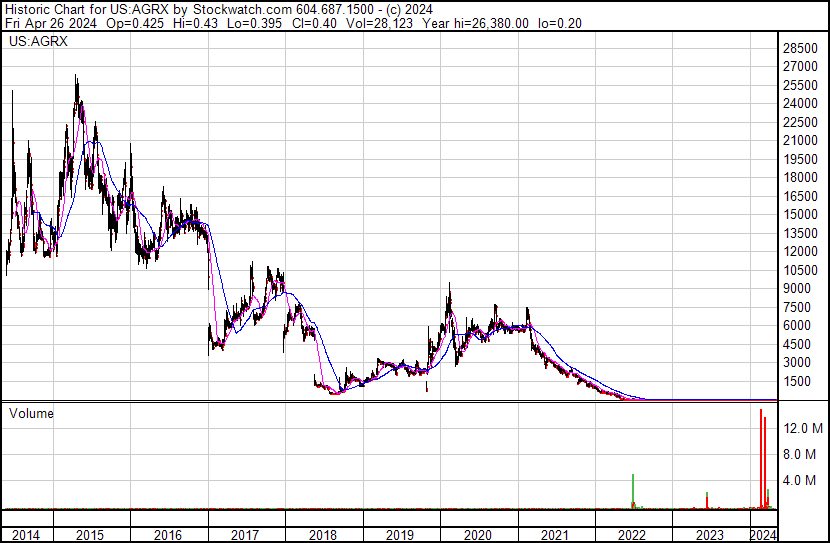
Task: Click the 2015 year label on axis
Action: [90, 535]
